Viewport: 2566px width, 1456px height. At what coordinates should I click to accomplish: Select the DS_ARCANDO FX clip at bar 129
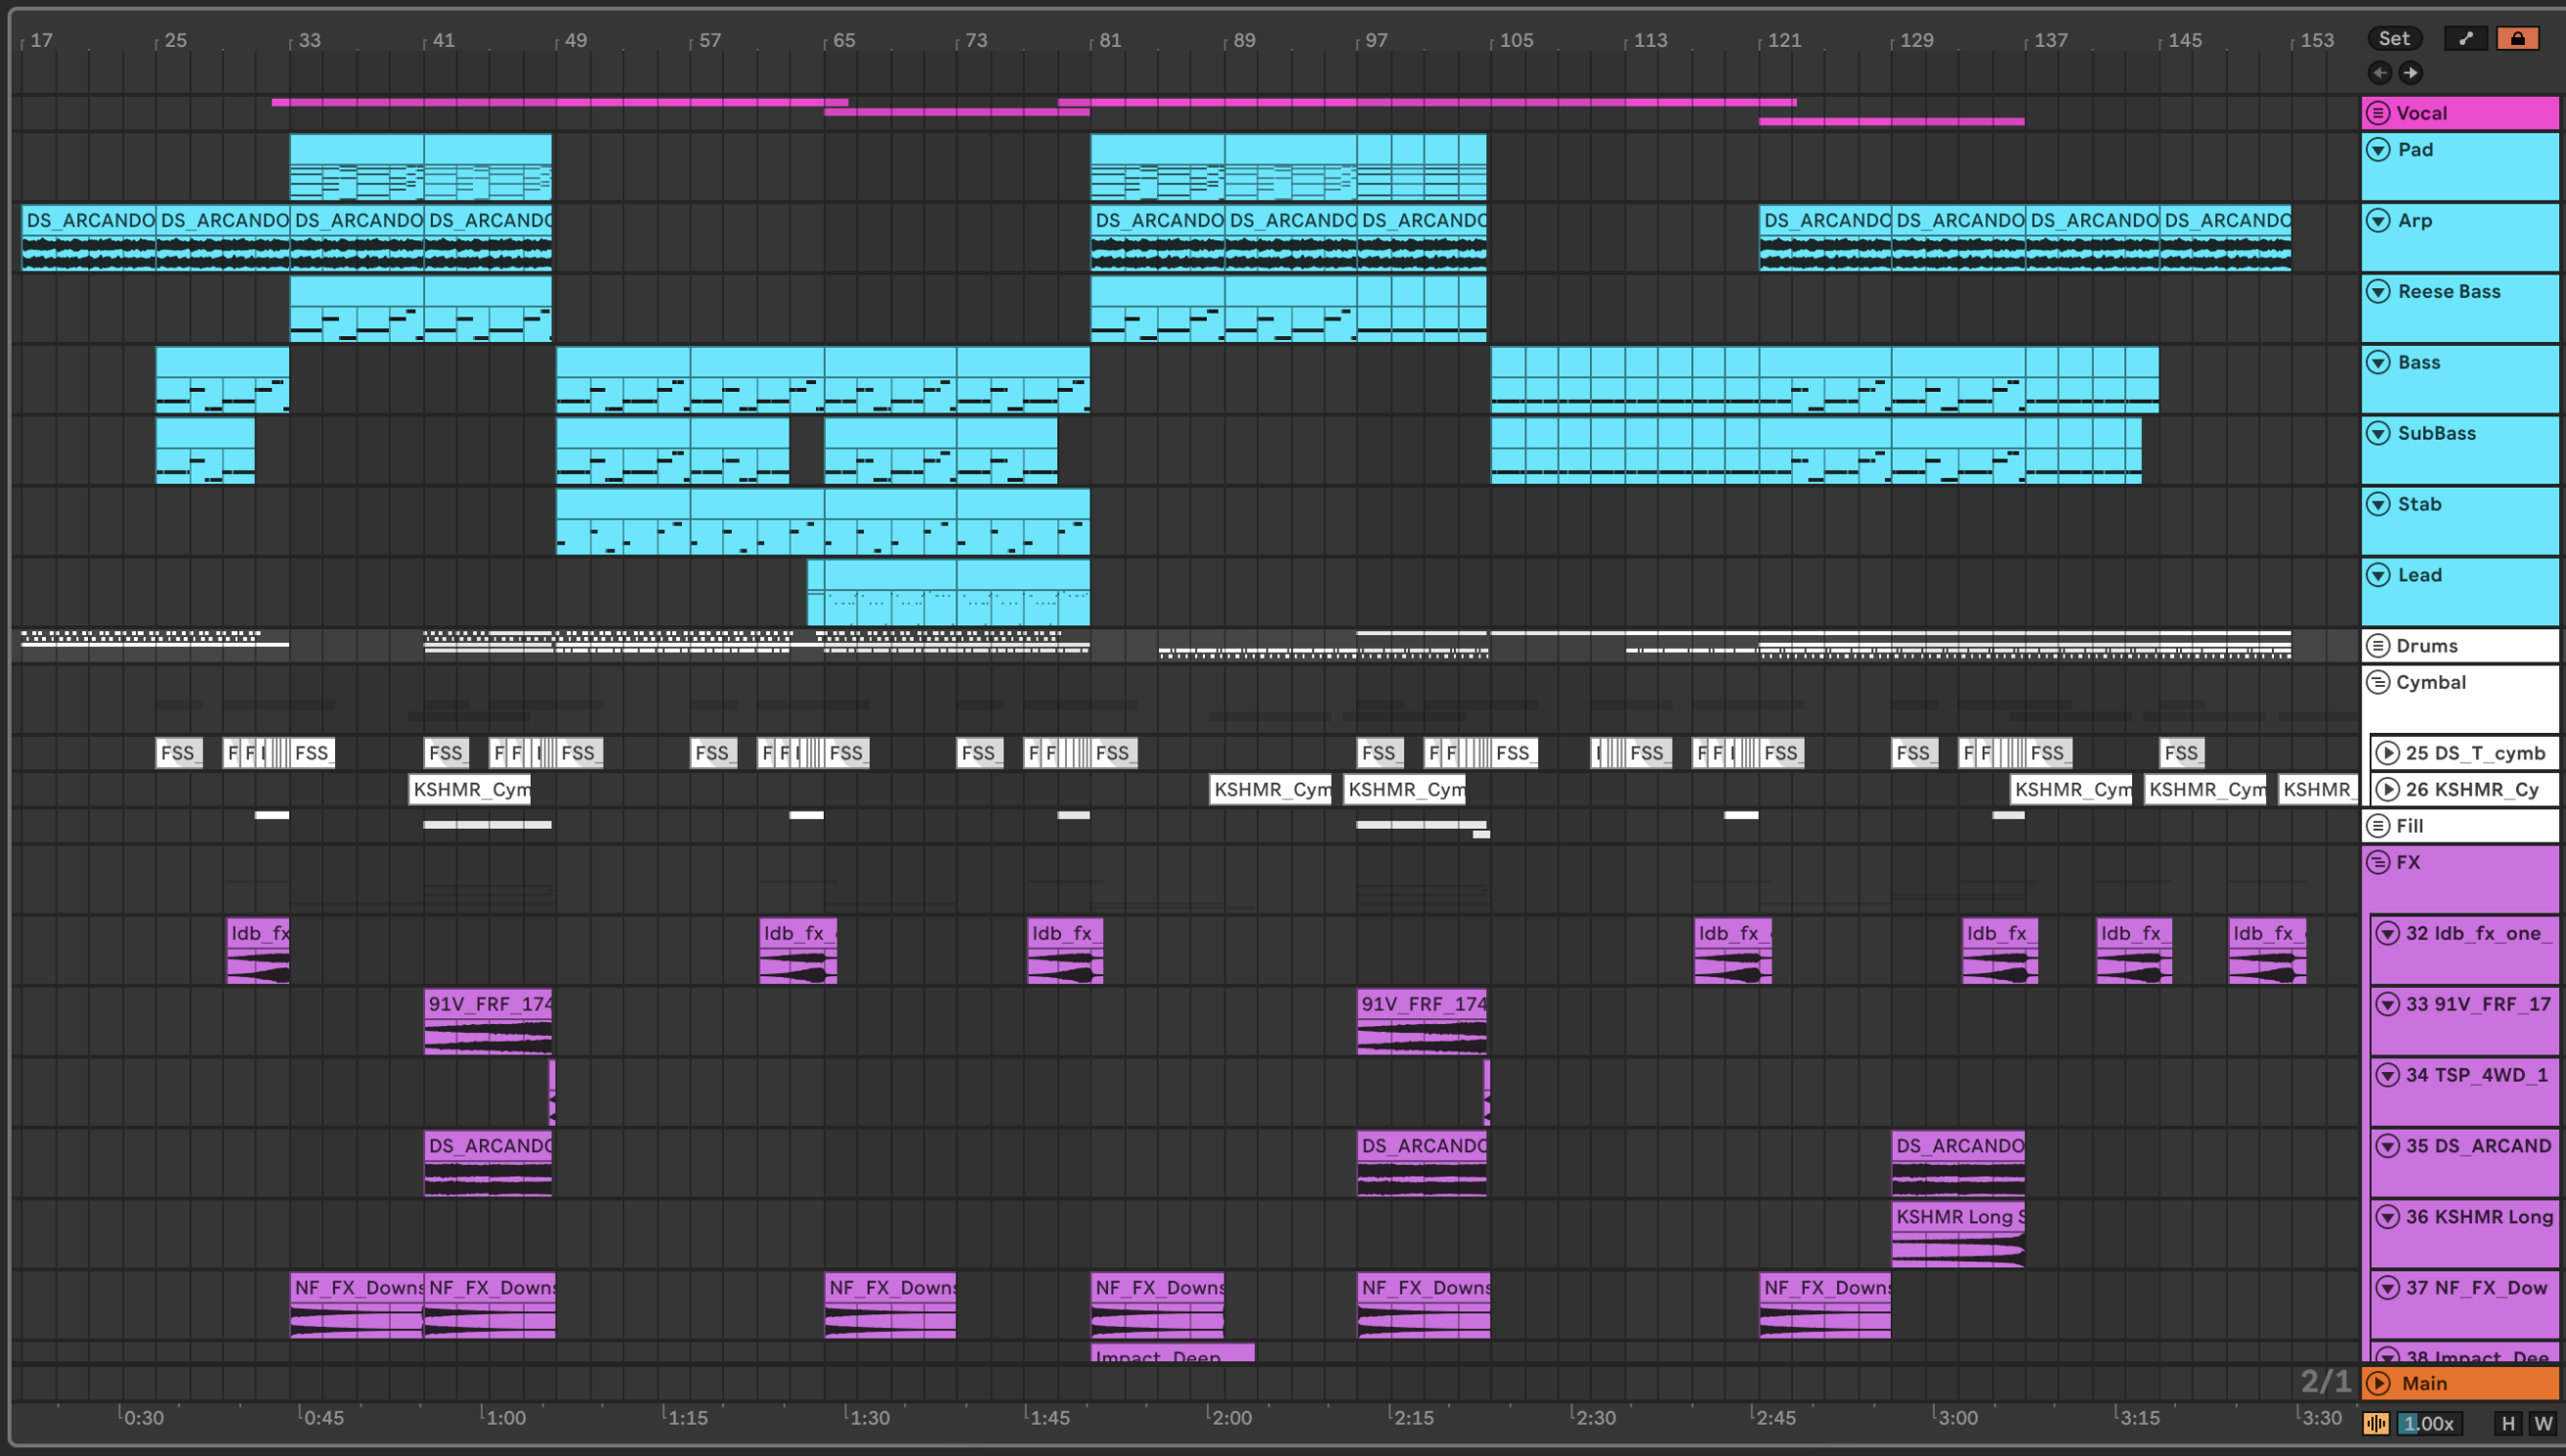pyautogui.click(x=1958, y=1164)
